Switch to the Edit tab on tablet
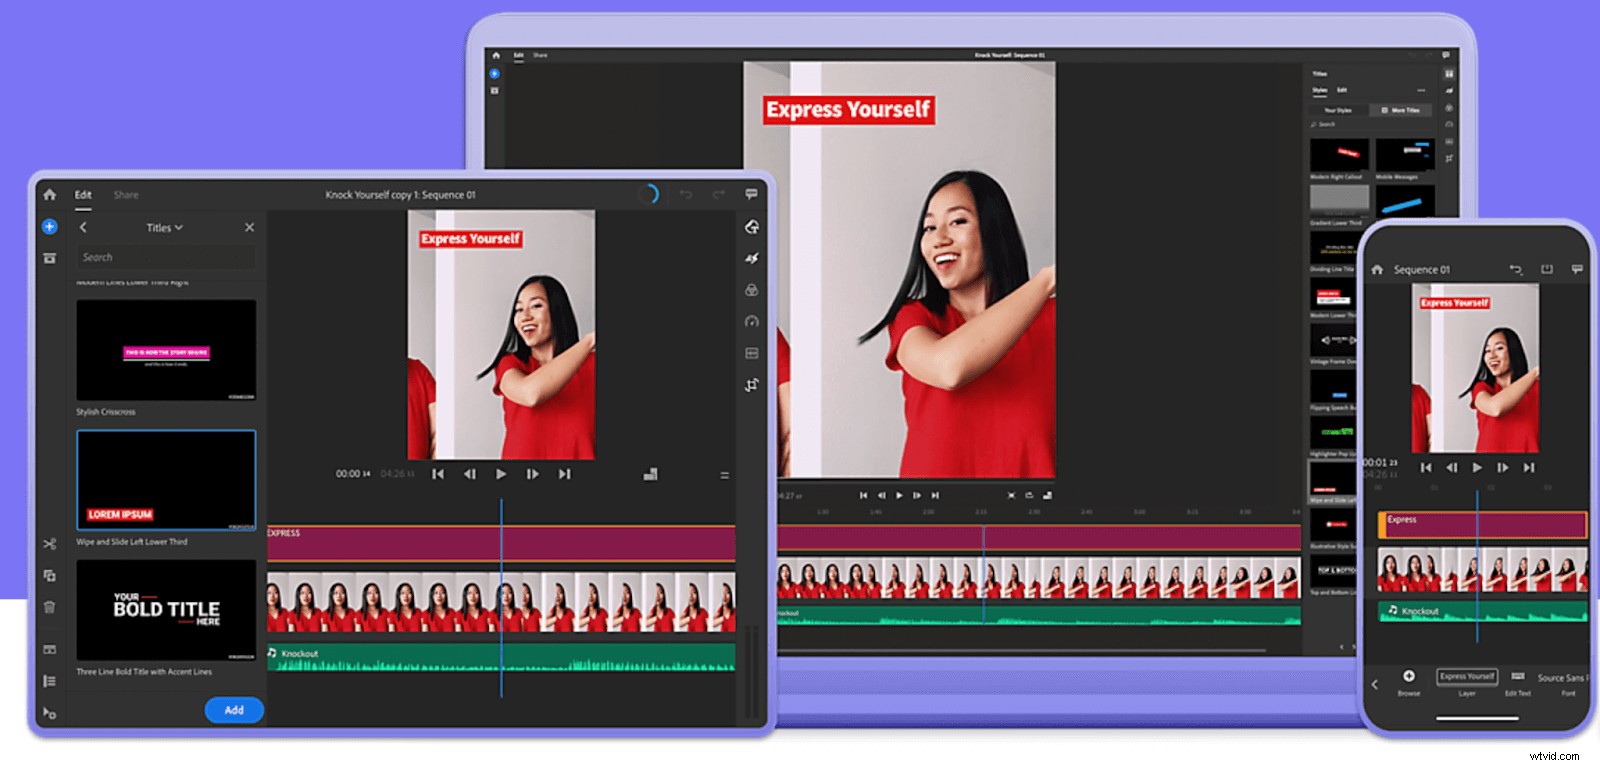This screenshot has height=766, width=1600. pos(83,195)
